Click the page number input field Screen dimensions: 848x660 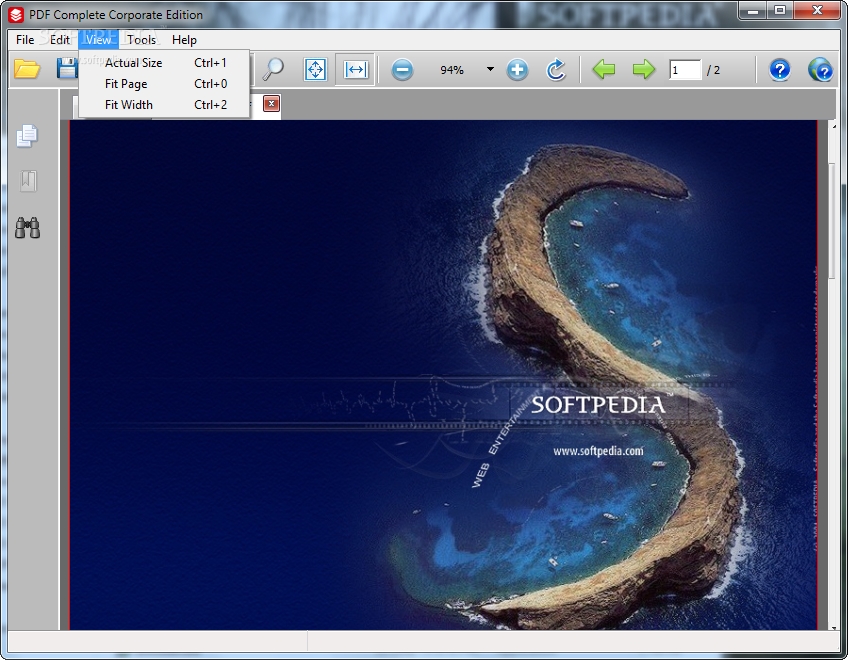click(684, 70)
